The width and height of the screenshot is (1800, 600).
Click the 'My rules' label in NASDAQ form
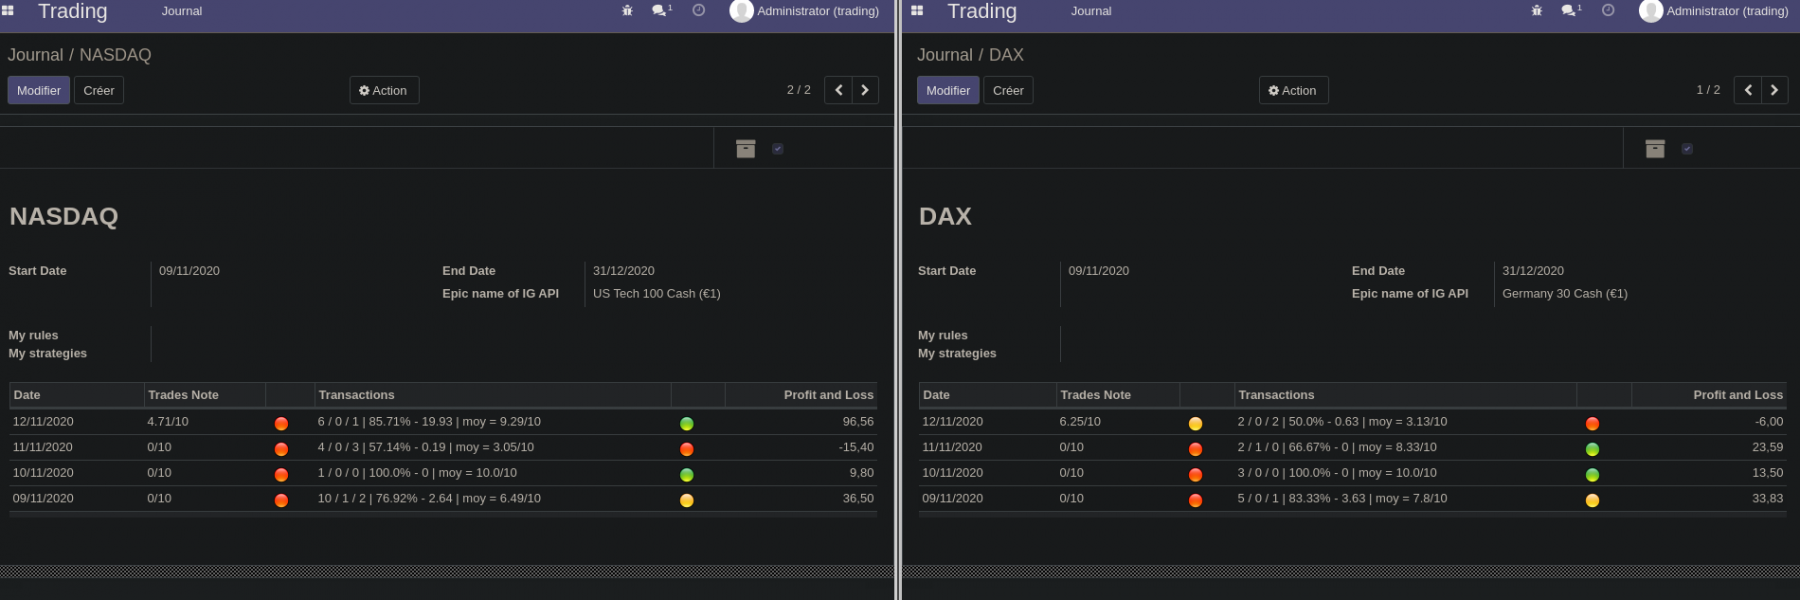pyautogui.click(x=33, y=336)
